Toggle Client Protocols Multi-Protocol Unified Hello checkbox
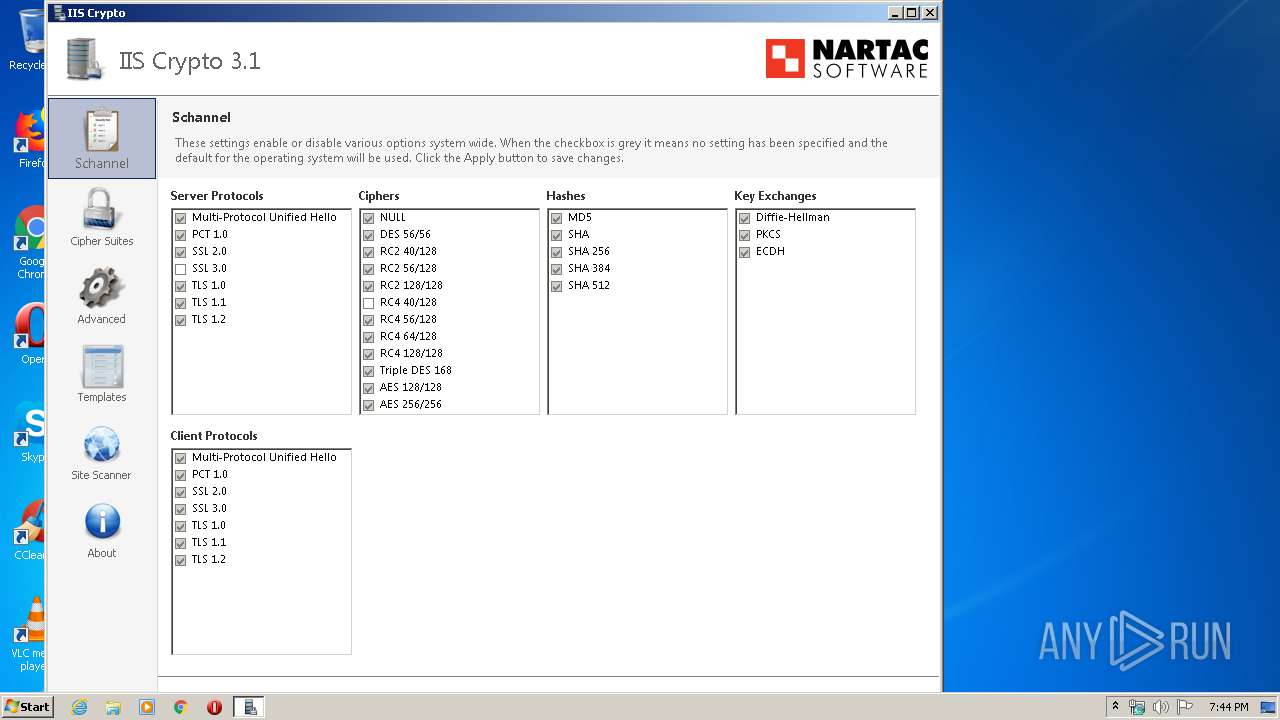 [x=181, y=458]
